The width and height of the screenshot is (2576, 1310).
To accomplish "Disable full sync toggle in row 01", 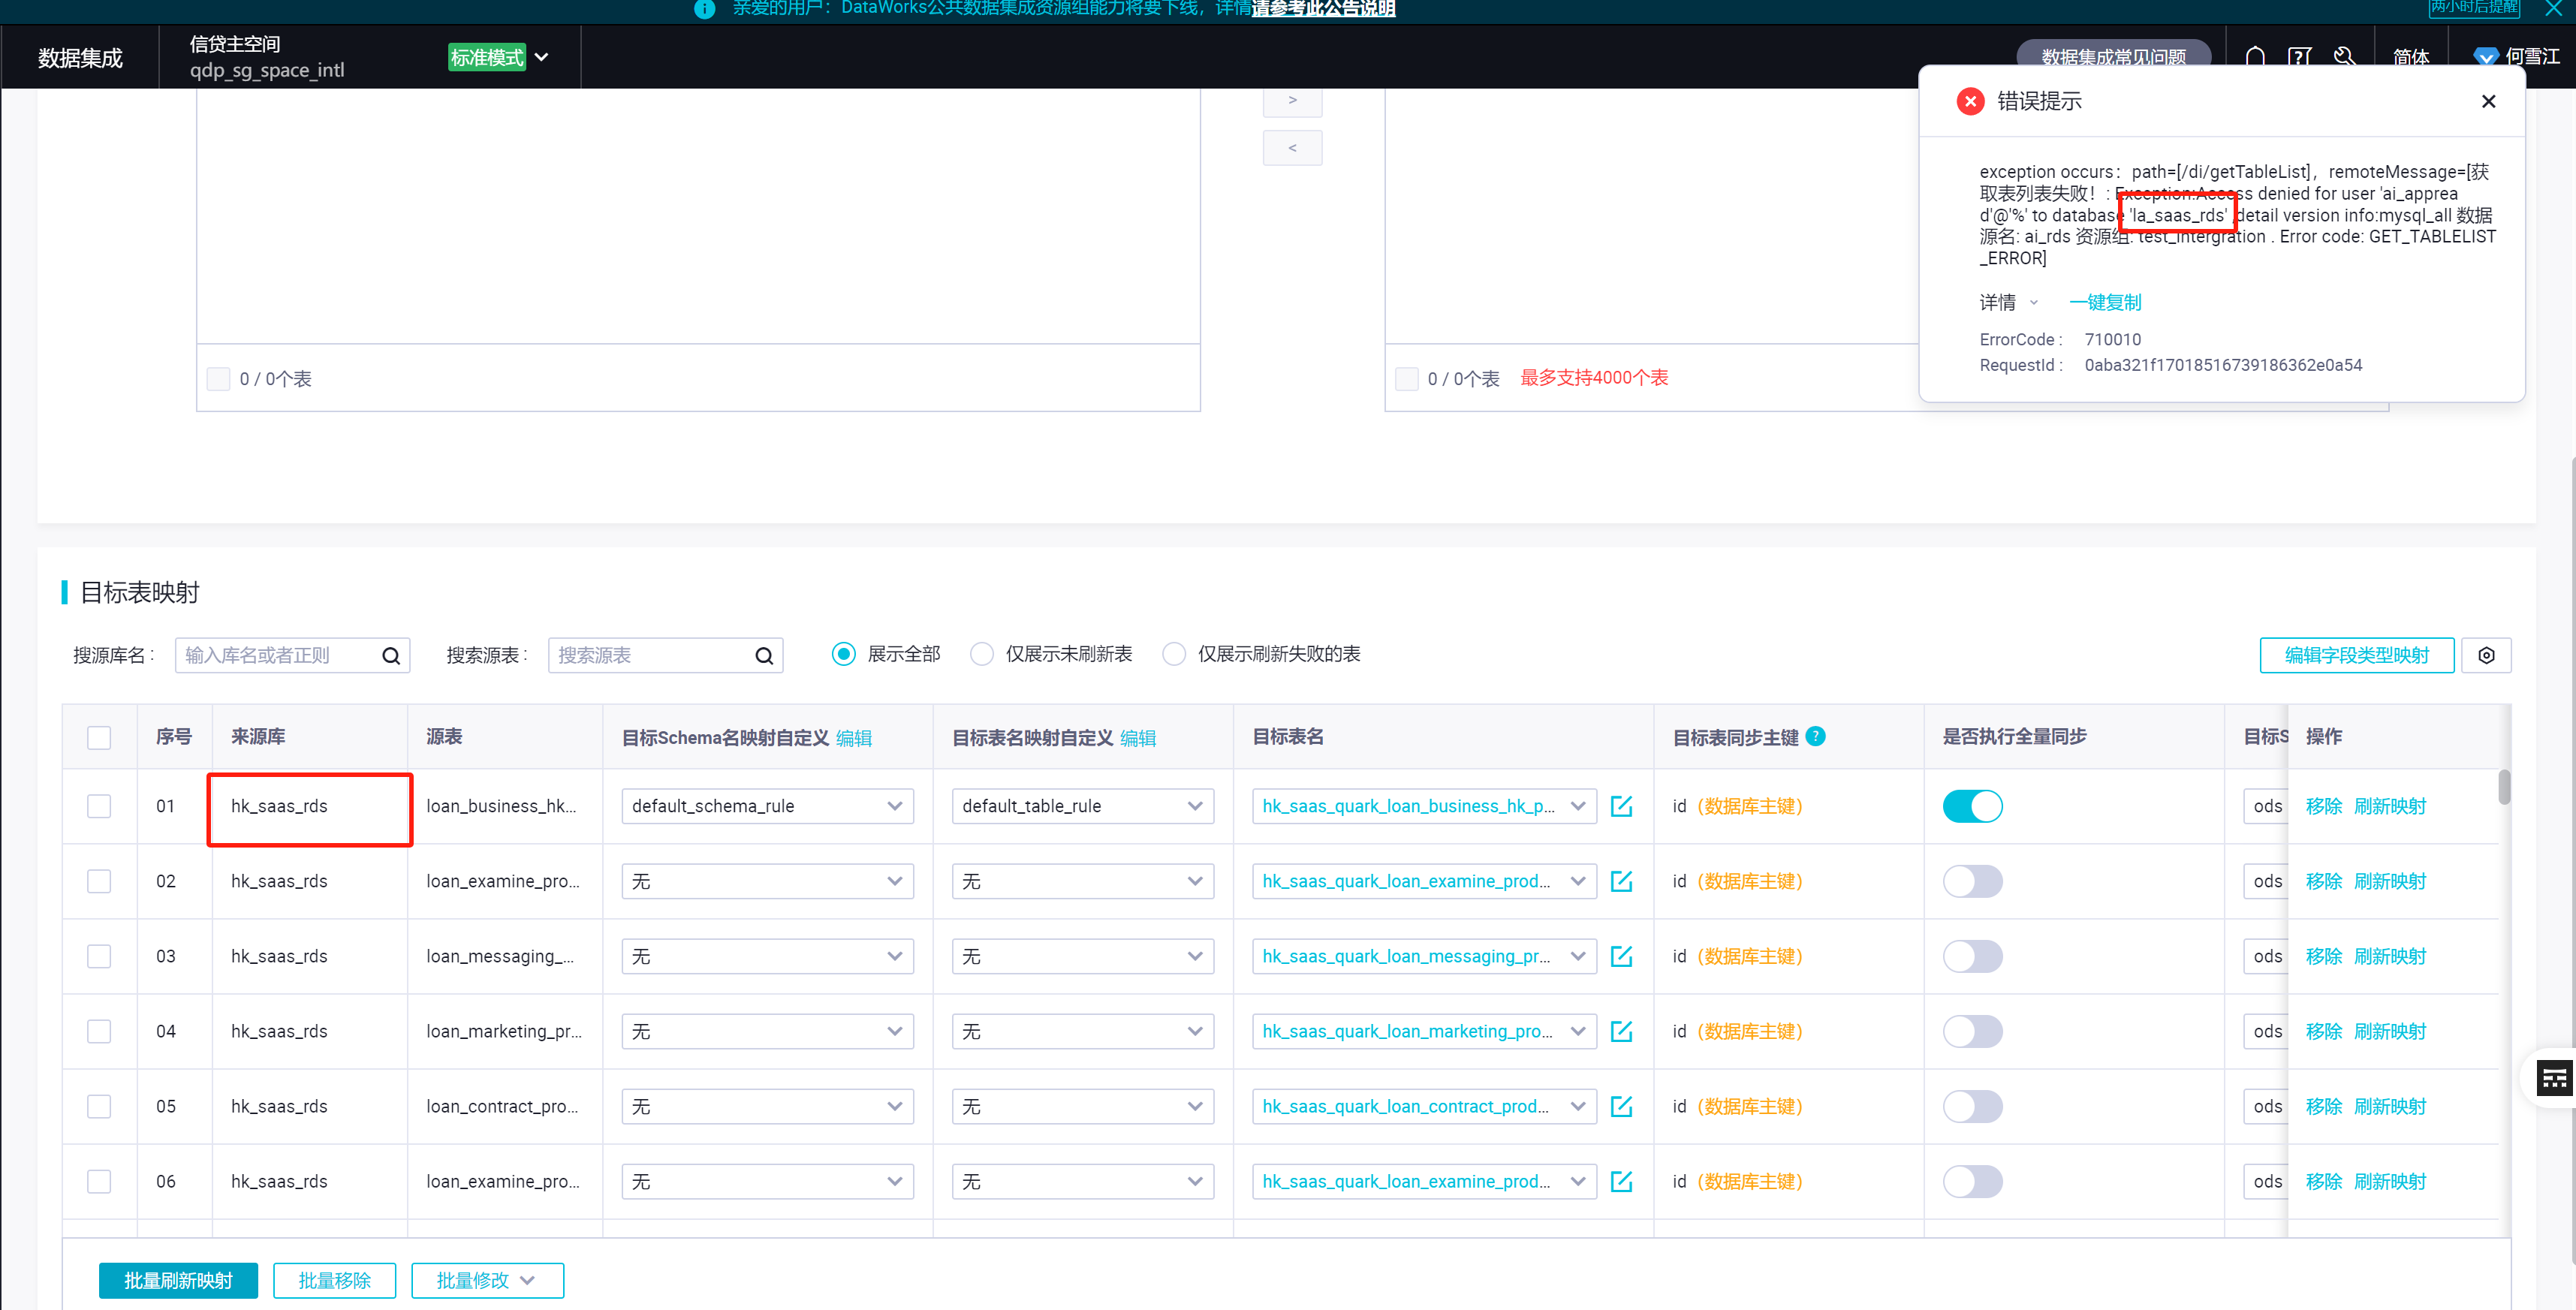I will [x=1972, y=806].
